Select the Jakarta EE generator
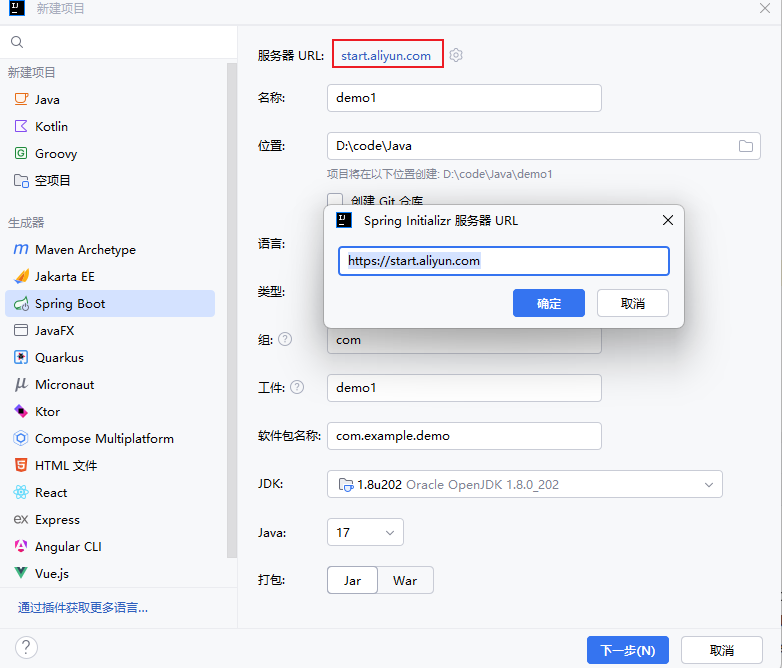 [x=110, y=276]
